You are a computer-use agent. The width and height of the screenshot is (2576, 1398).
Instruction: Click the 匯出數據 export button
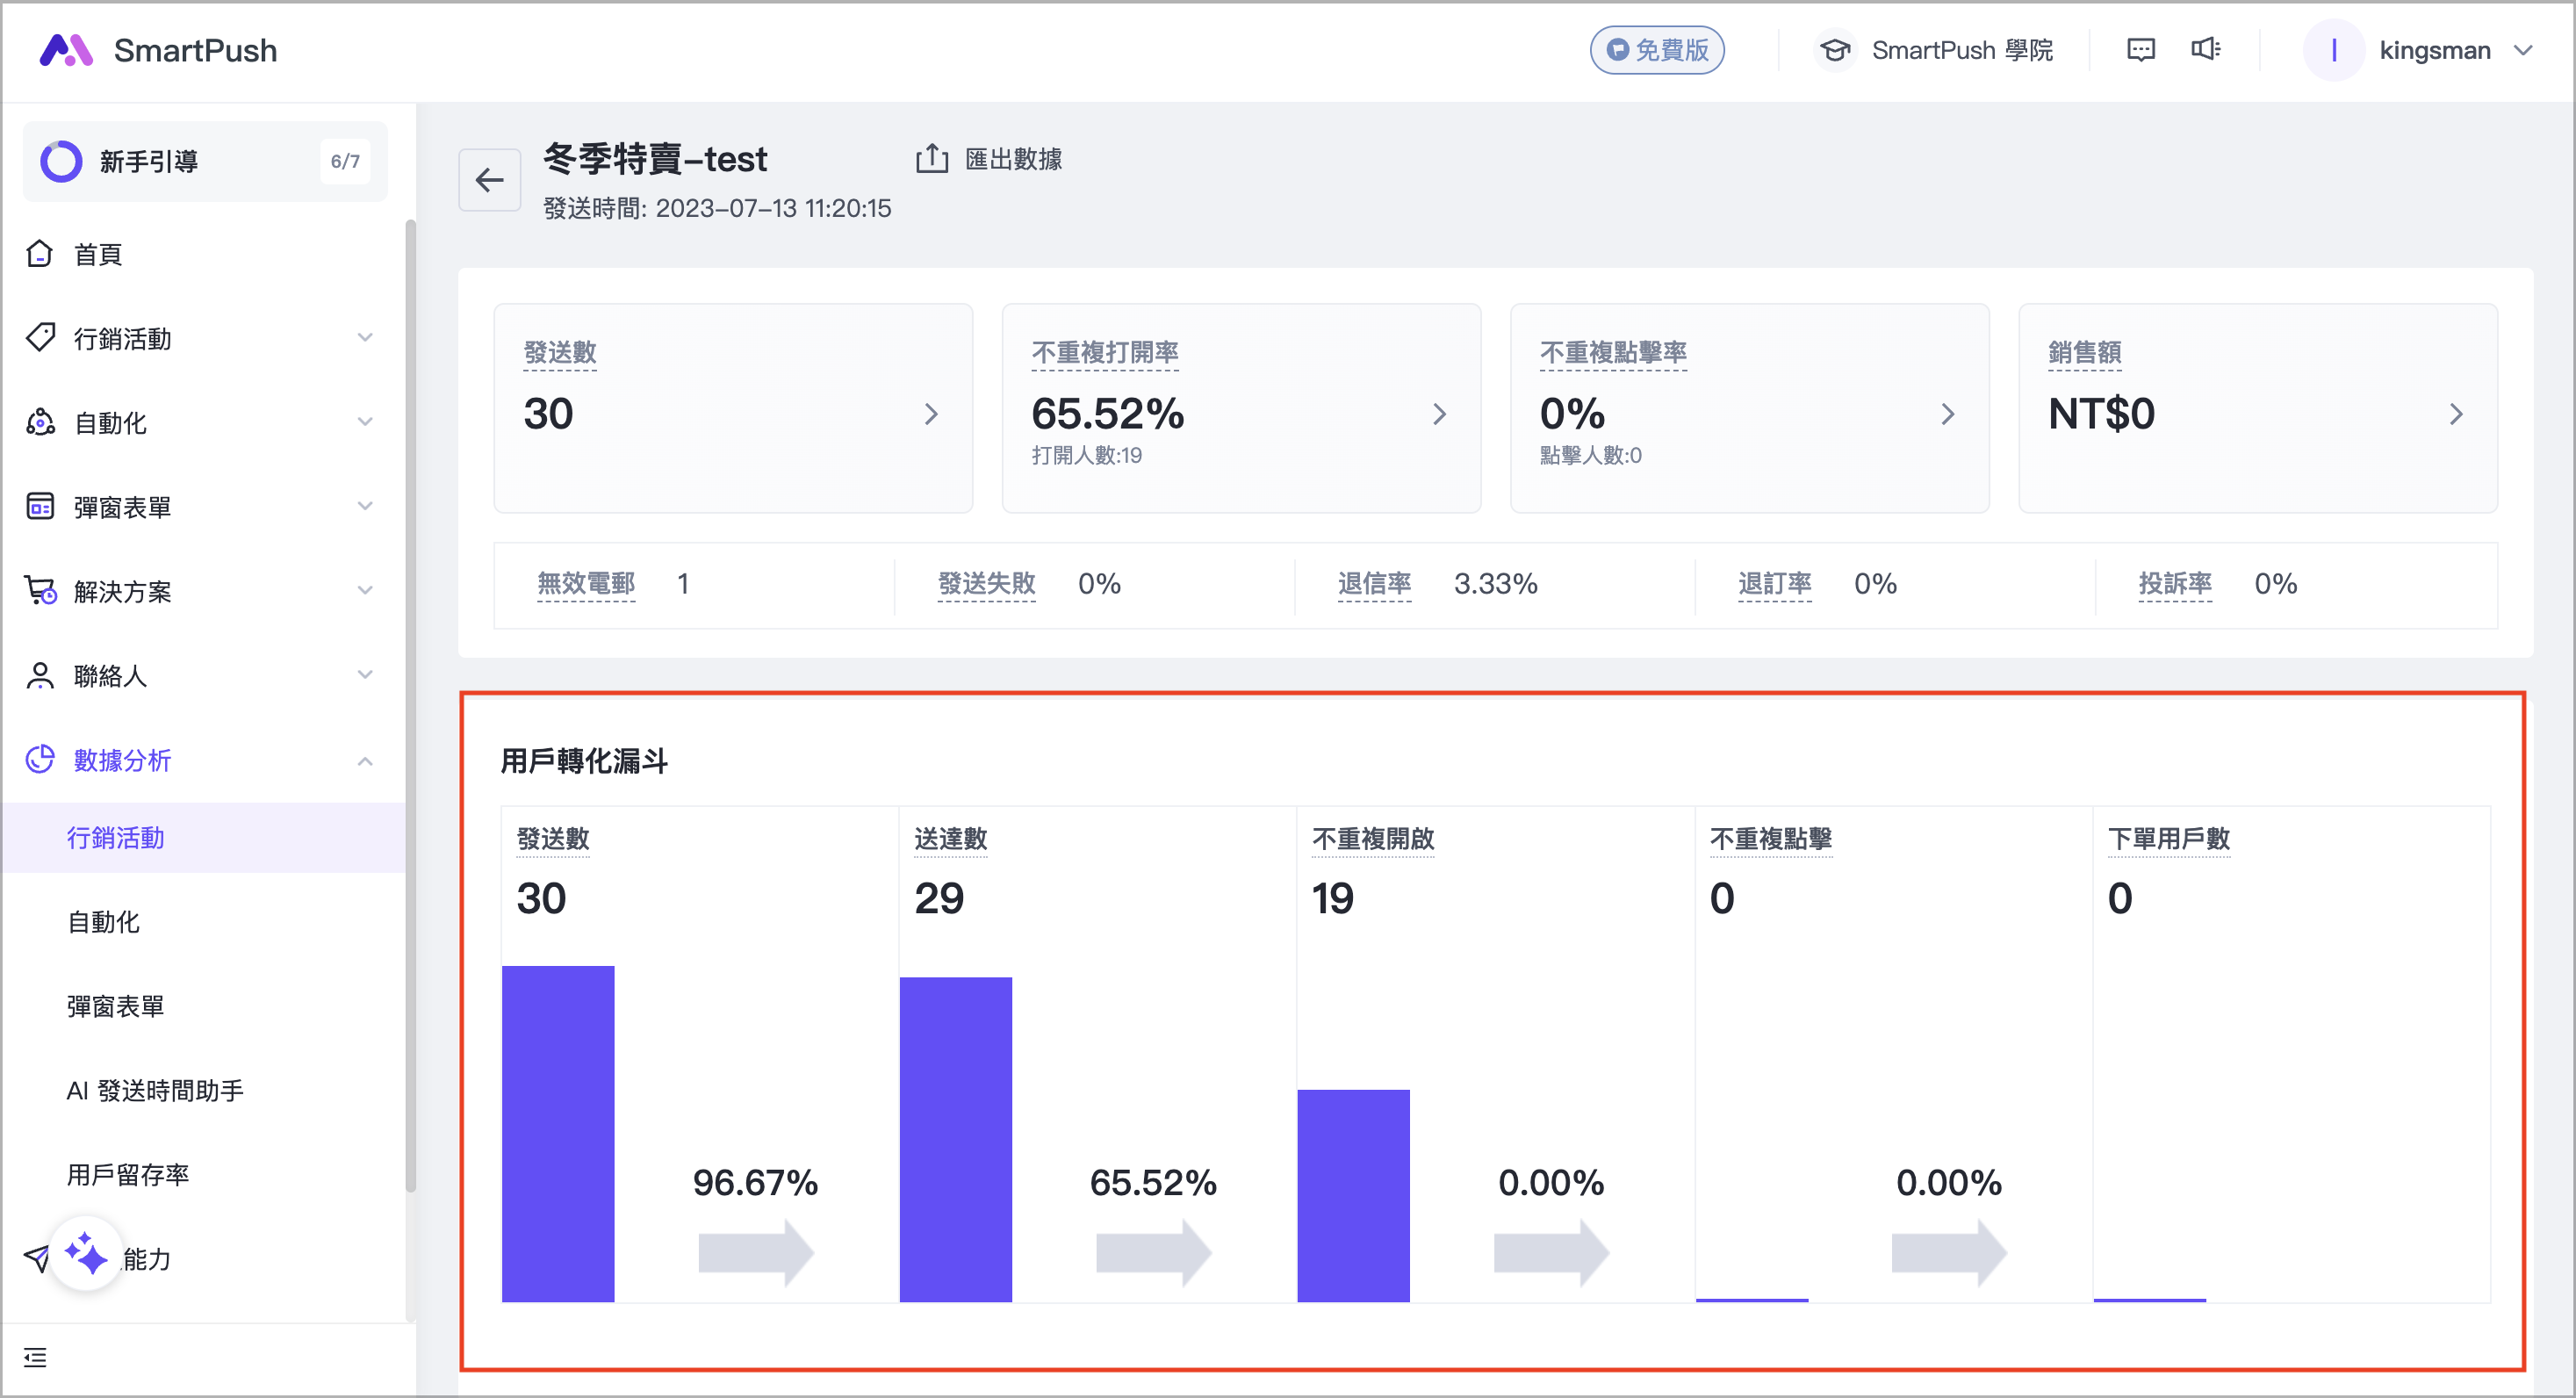click(989, 158)
